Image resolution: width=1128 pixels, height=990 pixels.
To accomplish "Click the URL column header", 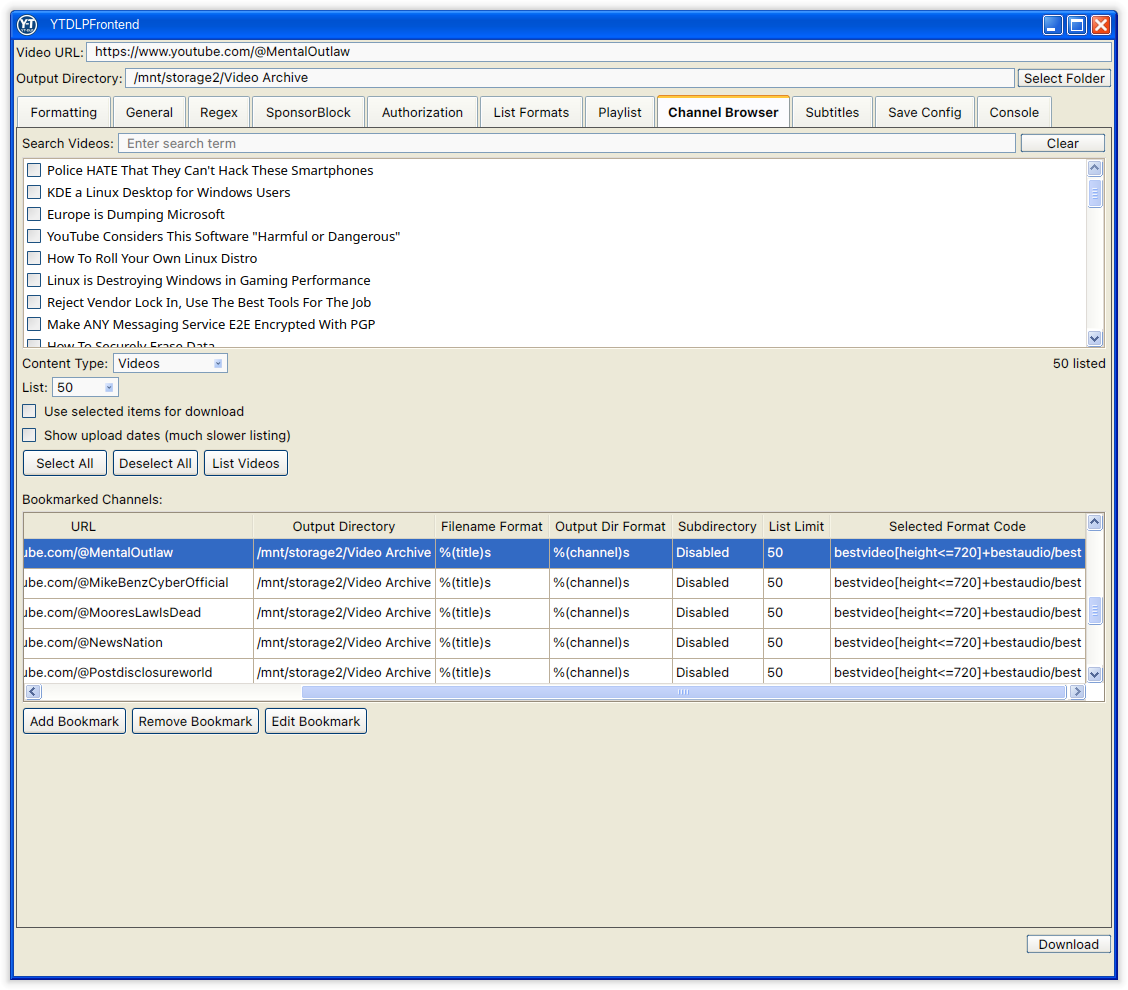I will pyautogui.click(x=138, y=526).
